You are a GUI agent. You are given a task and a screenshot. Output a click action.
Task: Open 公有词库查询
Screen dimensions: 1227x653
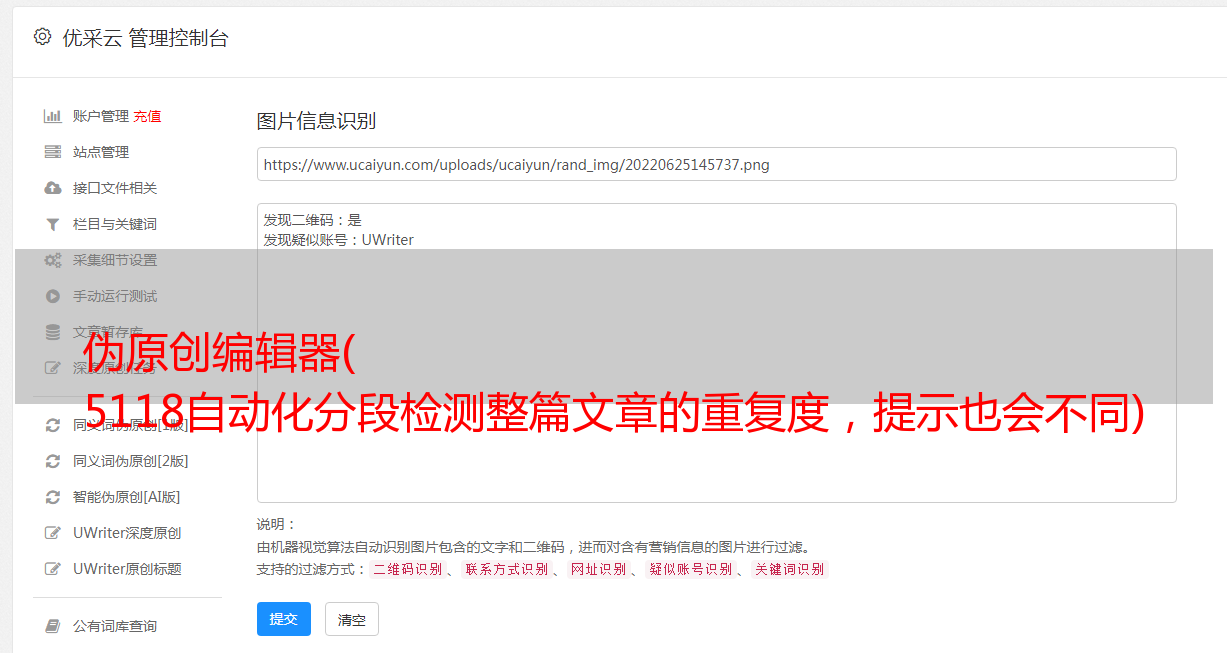(115, 626)
